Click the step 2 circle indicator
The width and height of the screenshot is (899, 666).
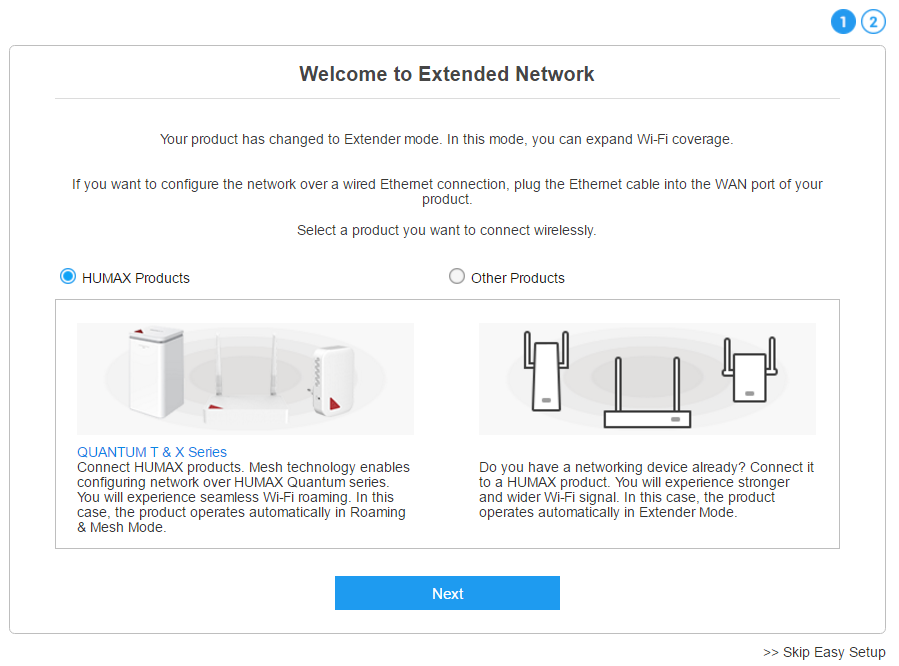tap(873, 22)
